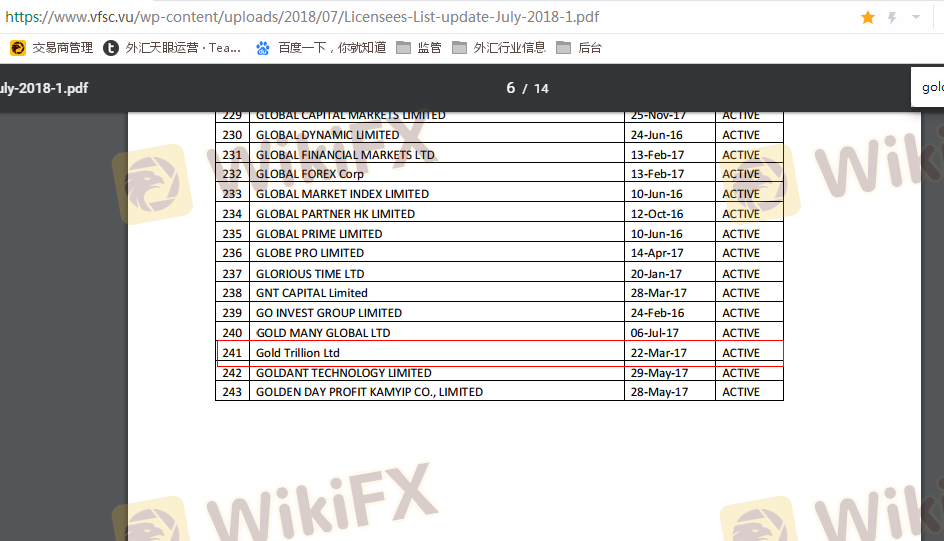Screen dimensions: 944x541
Task: Click the 22-Mar-17 date cell
Action: point(658,353)
